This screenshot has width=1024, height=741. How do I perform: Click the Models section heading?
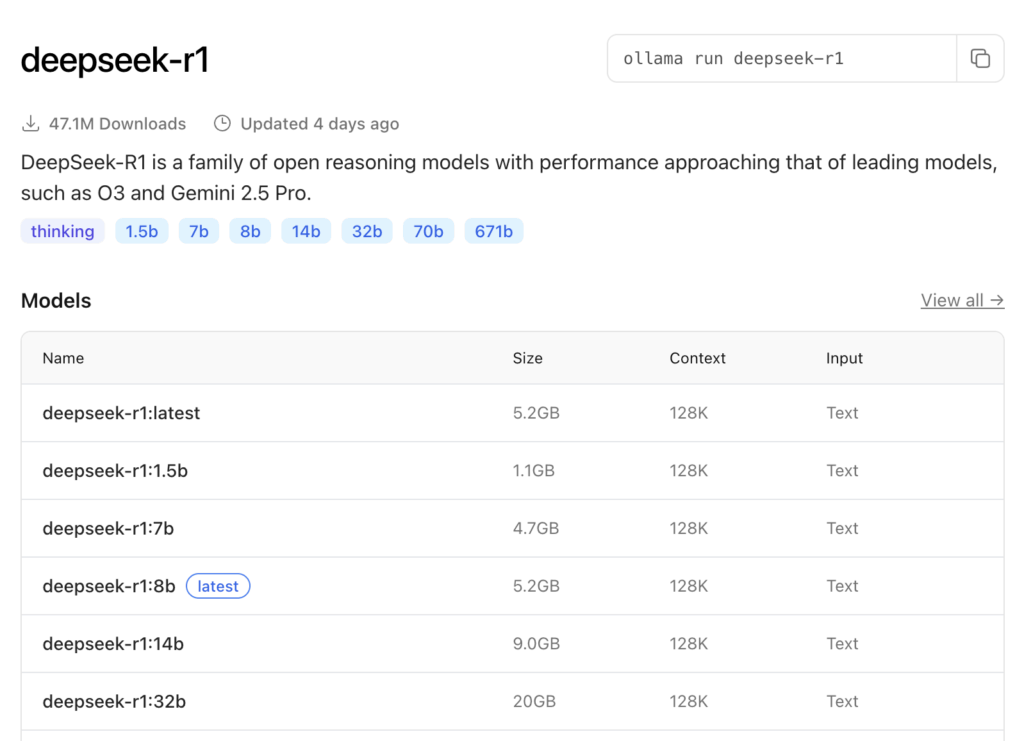(56, 301)
